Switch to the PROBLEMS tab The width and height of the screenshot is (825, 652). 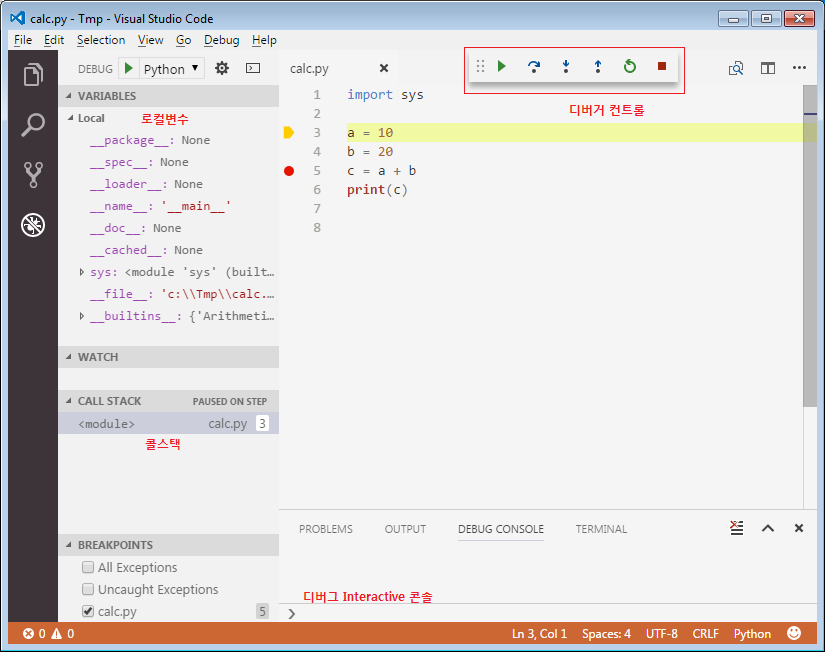[326, 529]
